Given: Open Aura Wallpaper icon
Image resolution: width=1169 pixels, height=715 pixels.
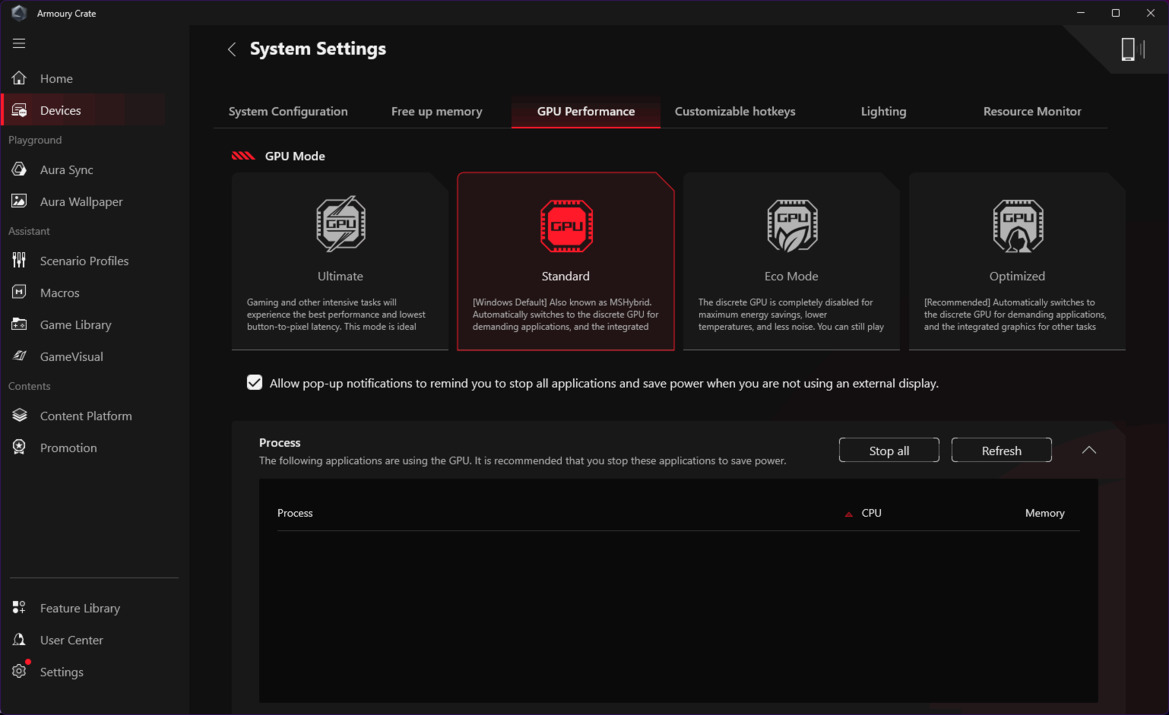Looking at the screenshot, I should tap(19, 201).
